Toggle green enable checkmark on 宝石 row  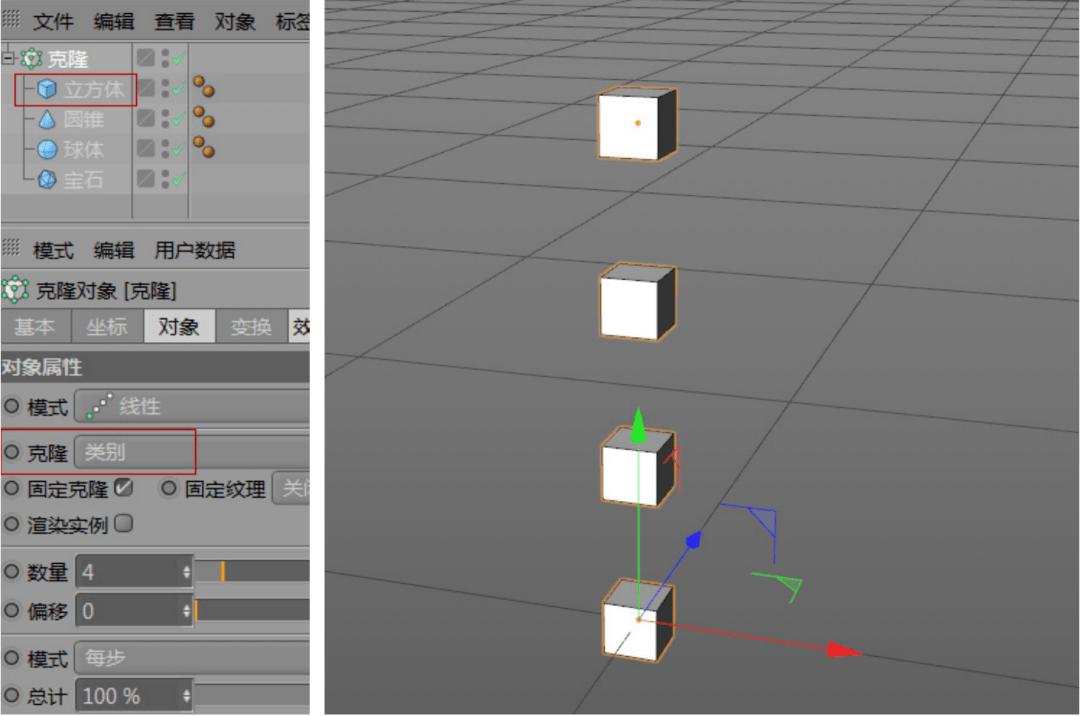(178, 180)
